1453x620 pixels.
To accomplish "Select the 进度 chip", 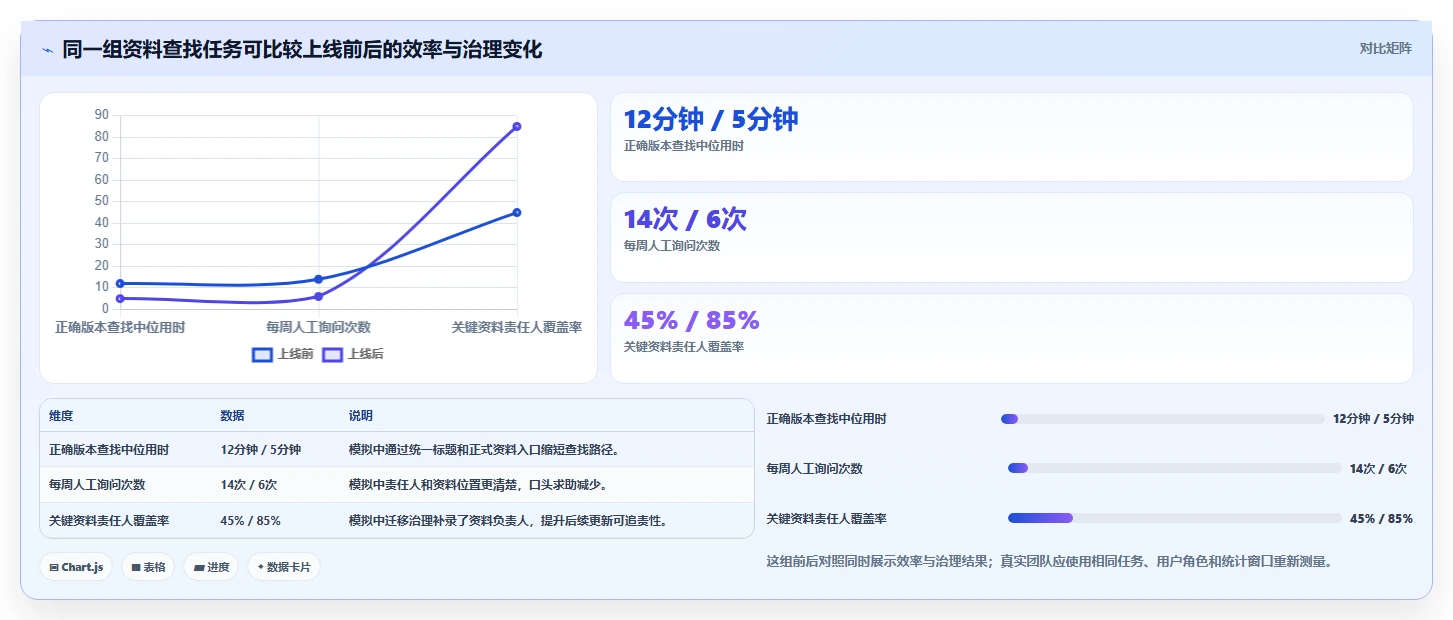I will pos(211,567).
